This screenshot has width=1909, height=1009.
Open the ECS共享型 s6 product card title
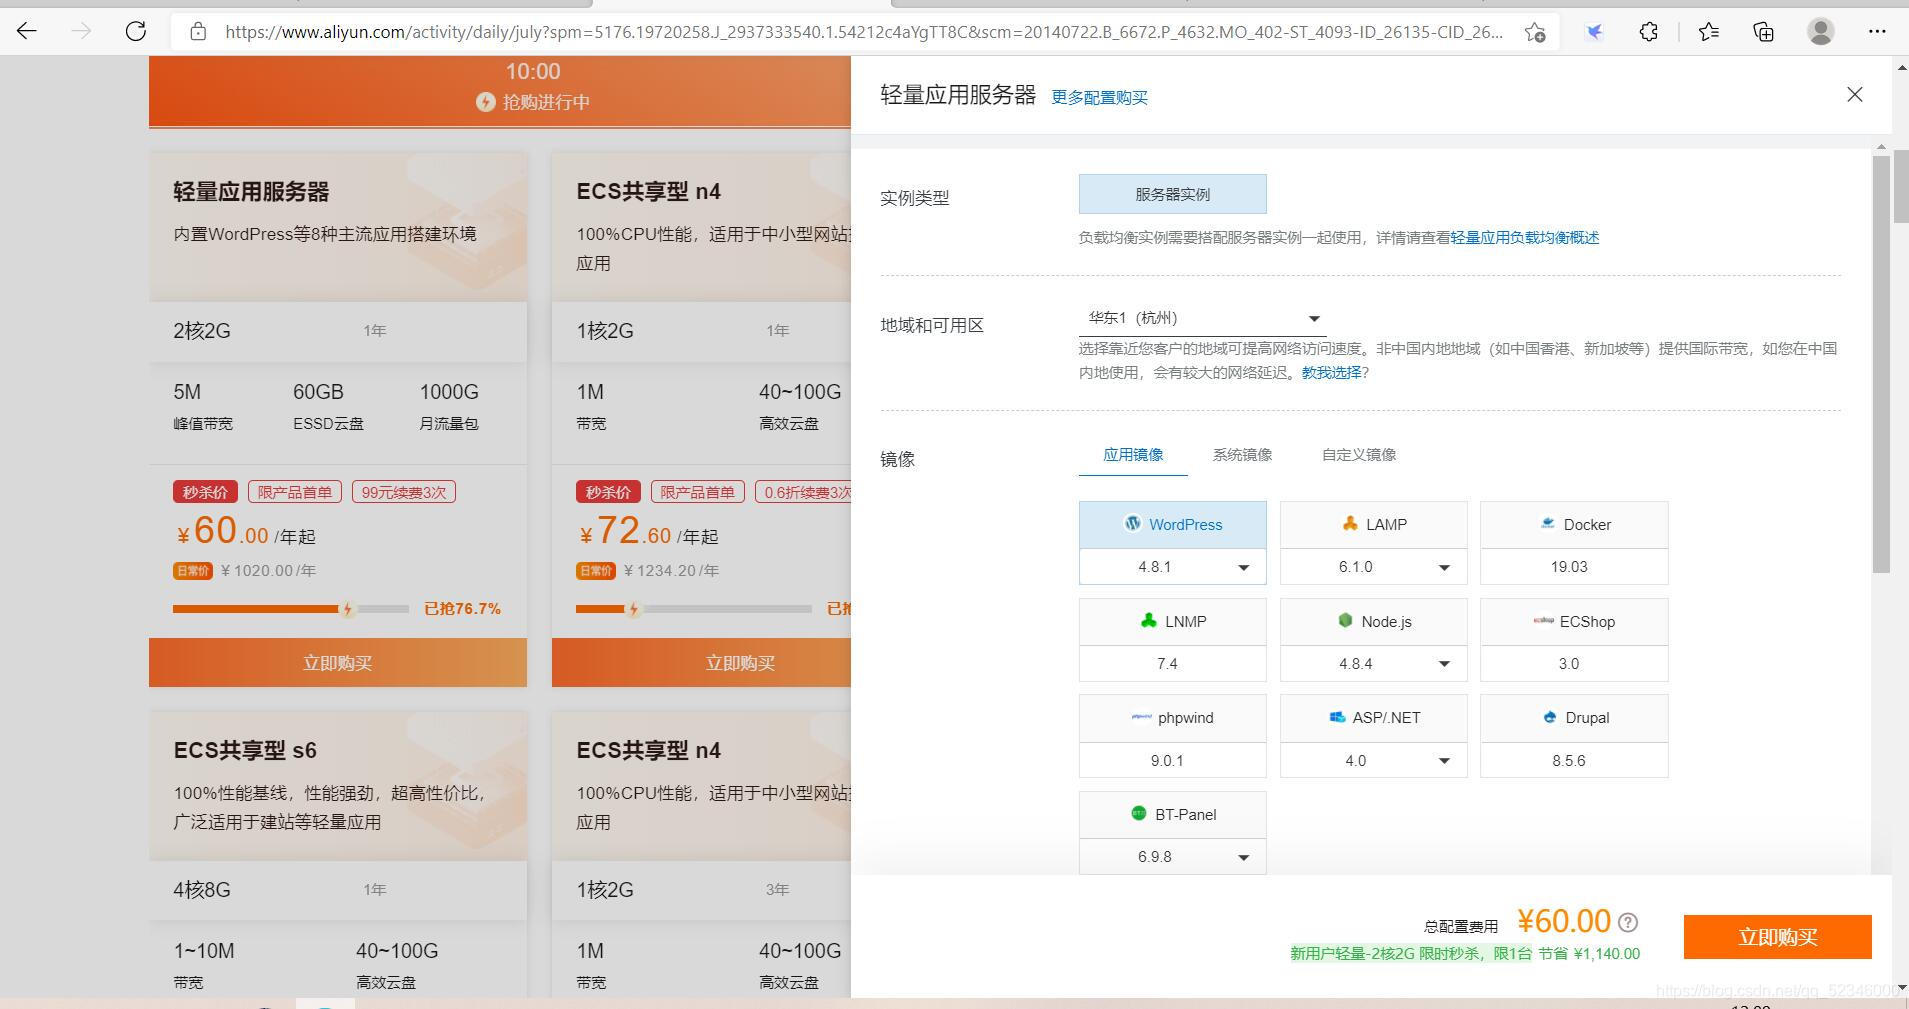245,751
